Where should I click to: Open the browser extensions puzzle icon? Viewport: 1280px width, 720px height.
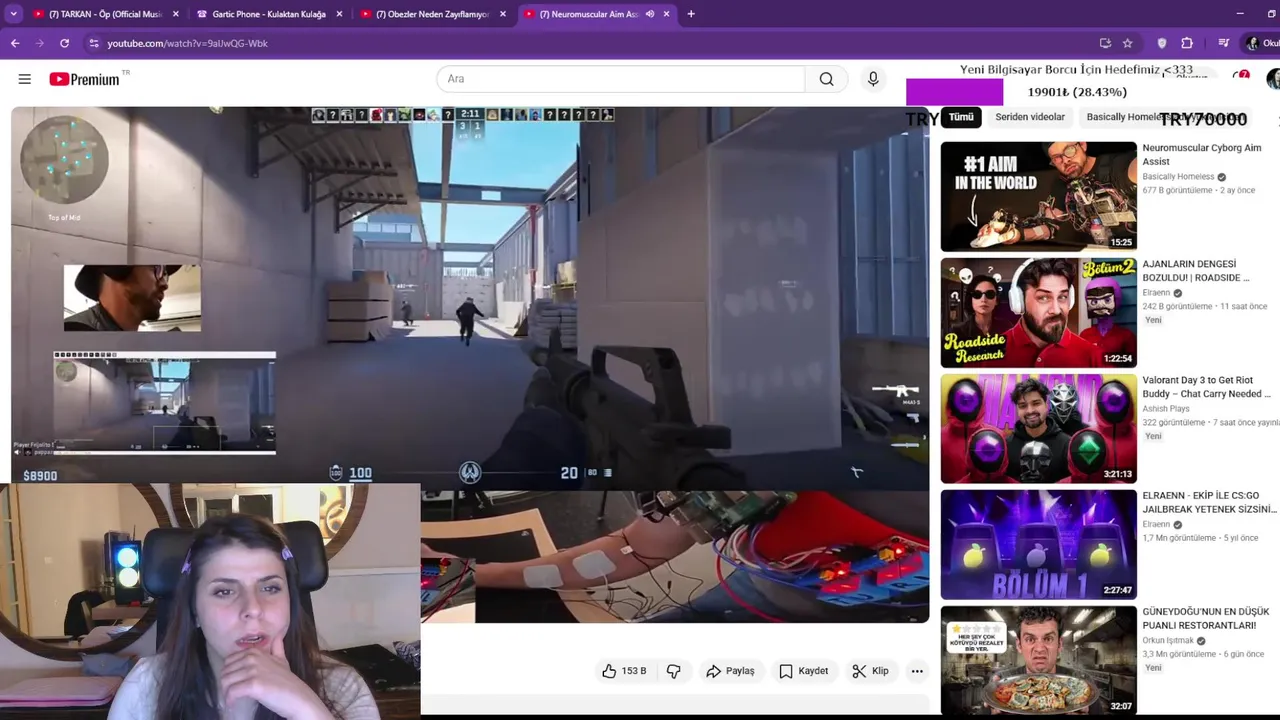[1187, 43]
